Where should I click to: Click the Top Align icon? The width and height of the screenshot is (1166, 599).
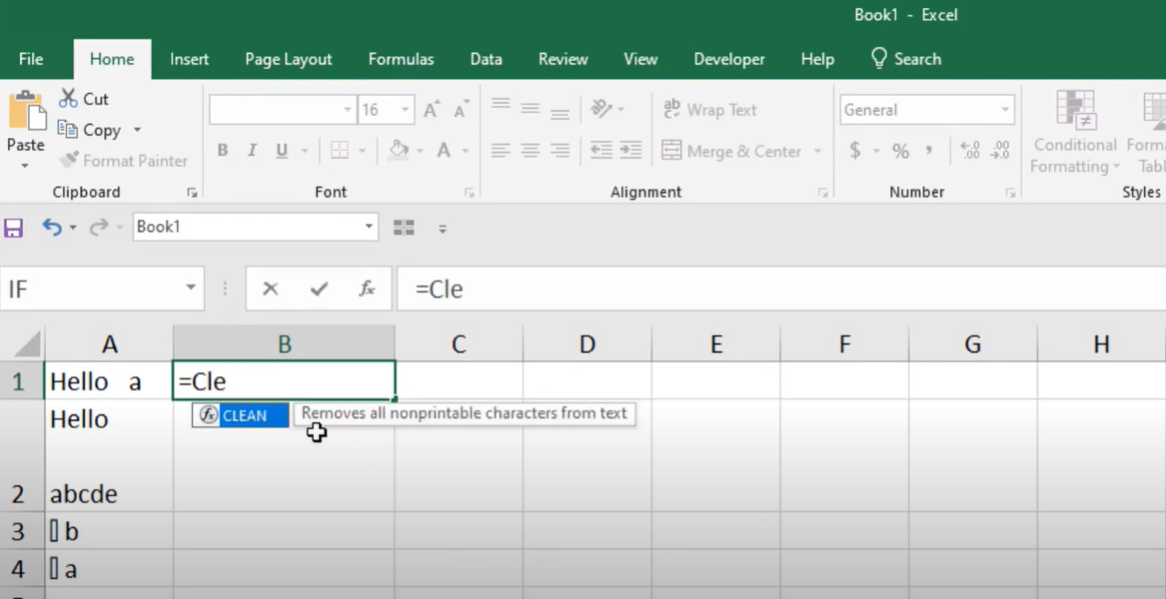[500, 104]
